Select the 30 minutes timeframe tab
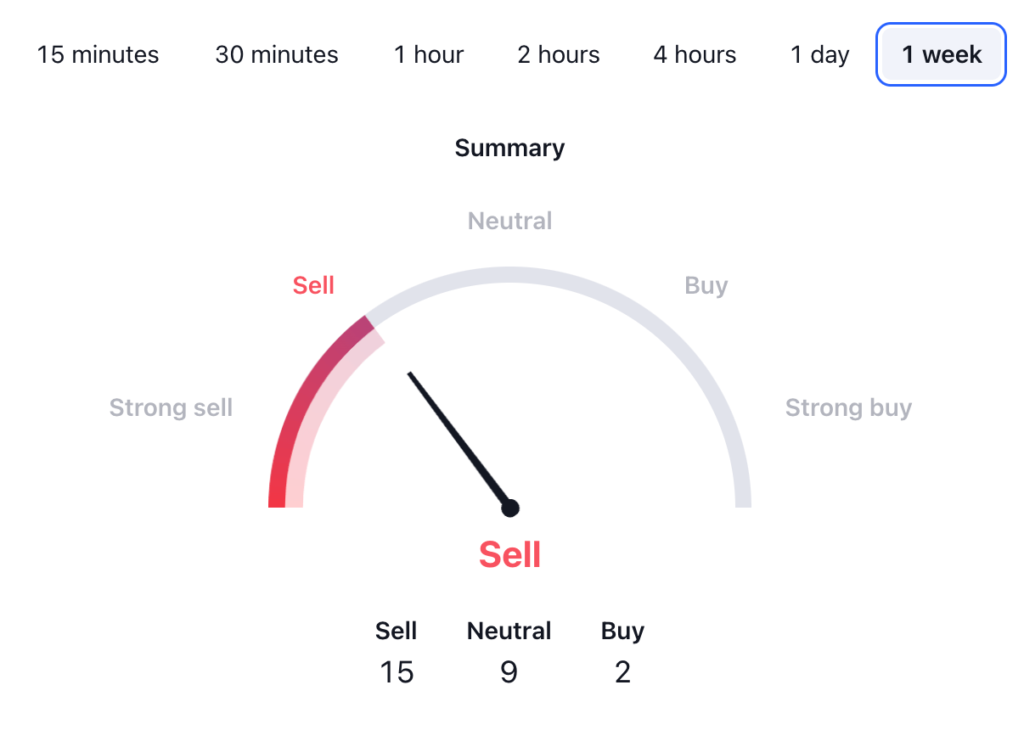Screen dimensions: 1024x730 point(277,55)
